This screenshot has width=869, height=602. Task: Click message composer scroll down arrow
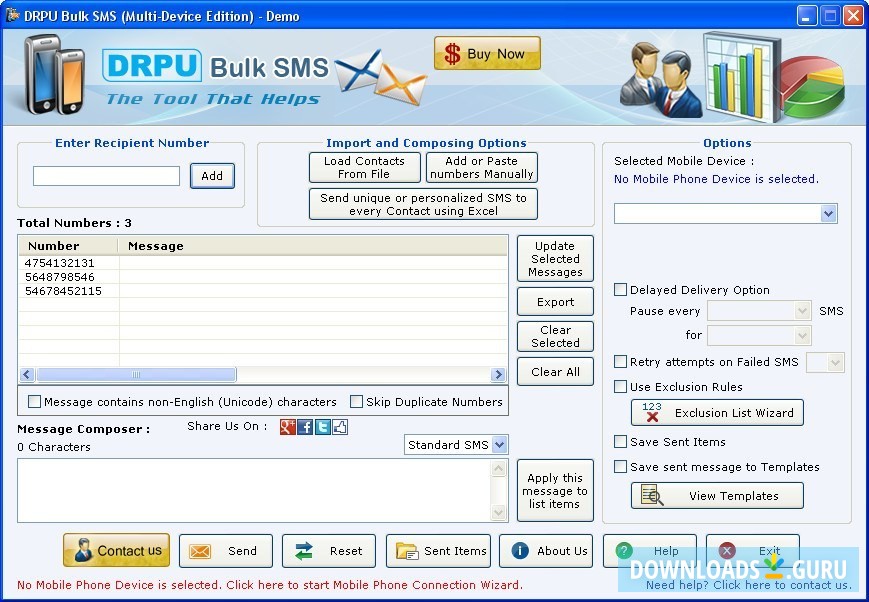499,513
